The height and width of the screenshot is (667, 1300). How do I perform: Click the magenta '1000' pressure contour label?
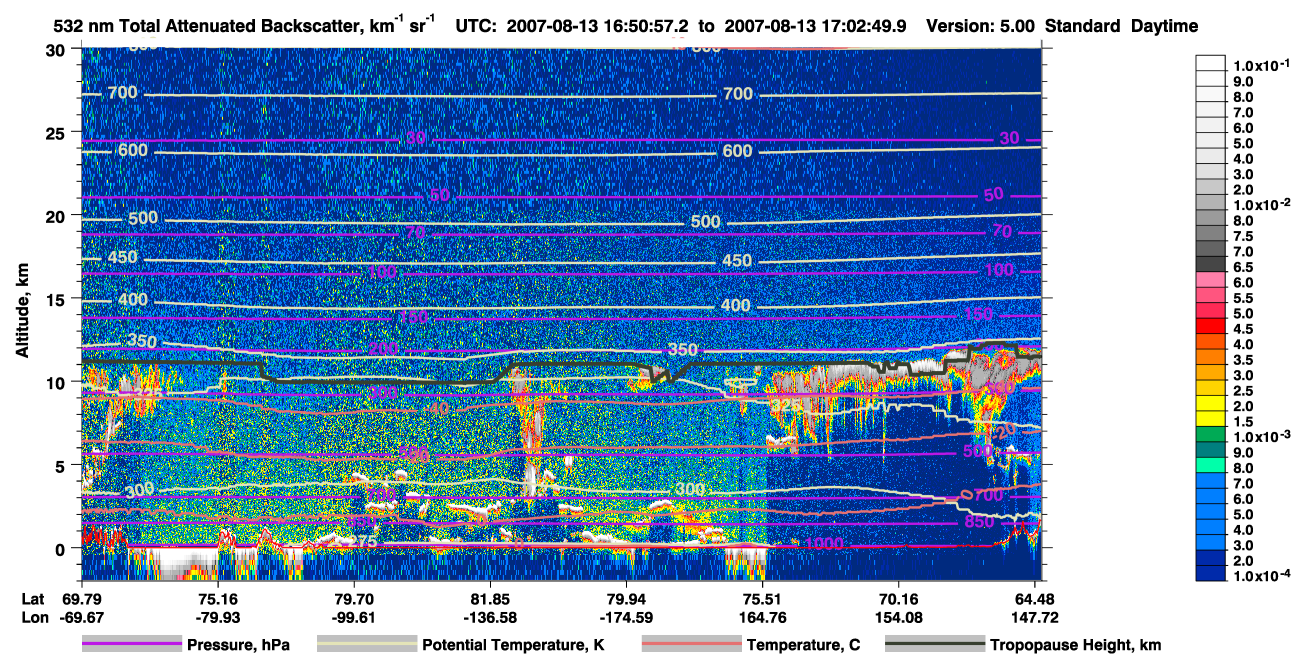(825, 543)
